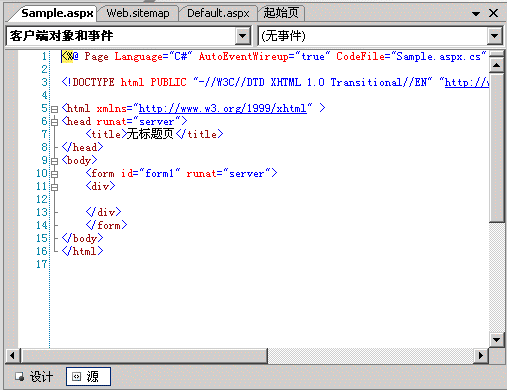Click the scroll right arrow in horizontal scrollbar
Viewport: 507px width, 390px height.
[480, 356]
